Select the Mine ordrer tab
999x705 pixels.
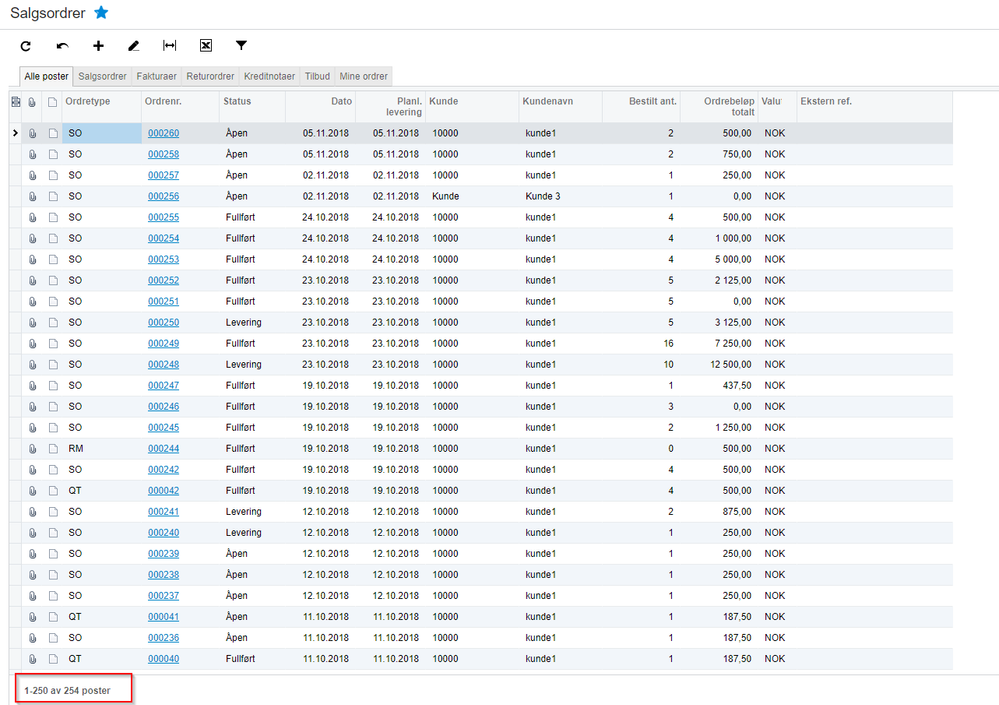(364, 76)
